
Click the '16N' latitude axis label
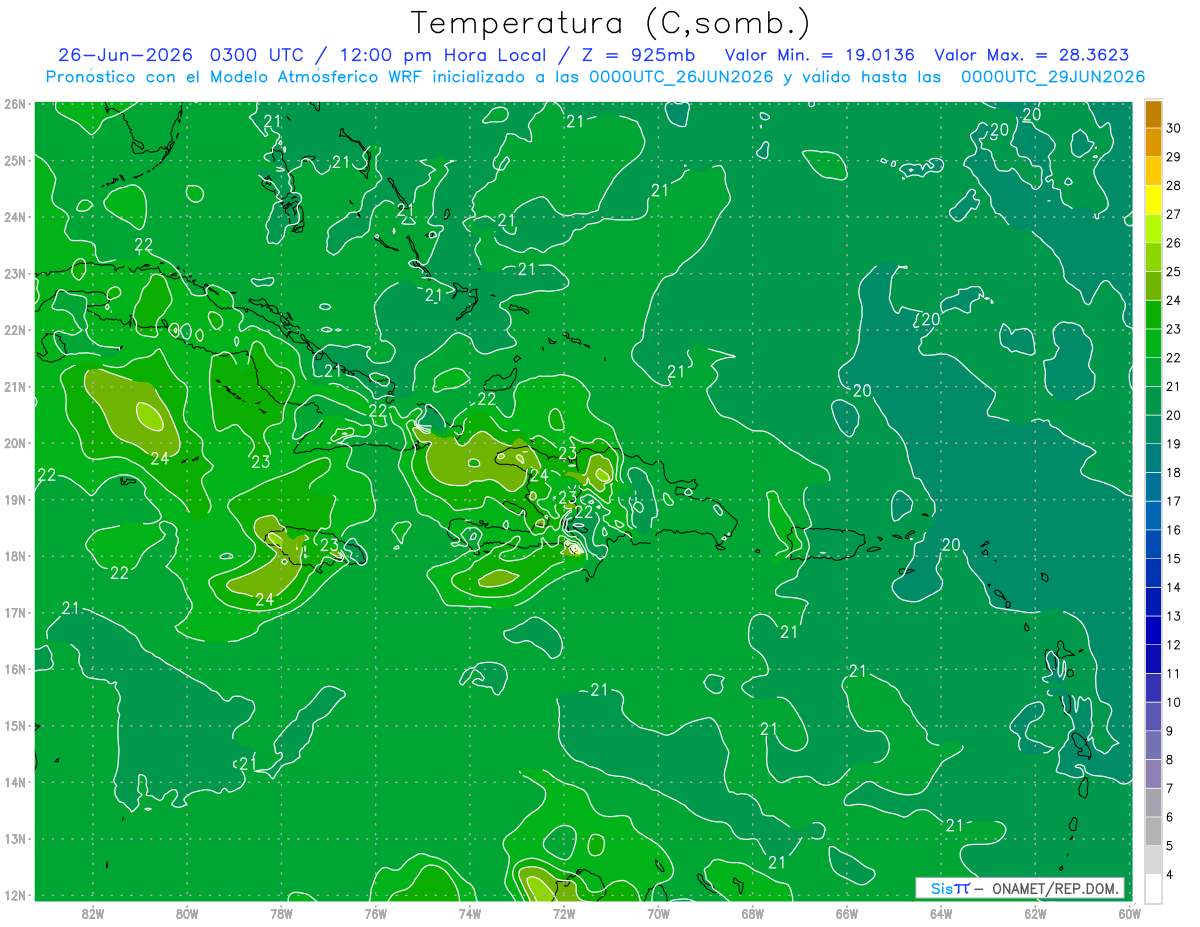15,669
